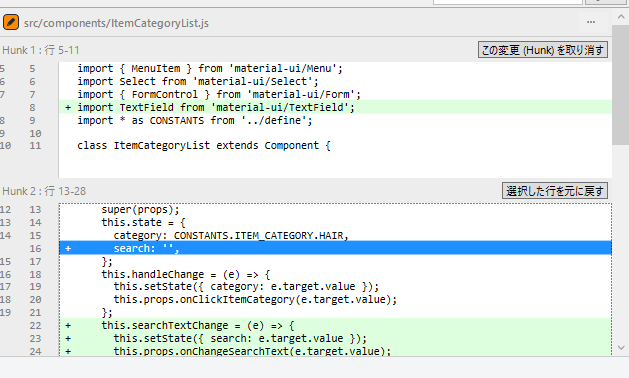Select the line importing FormControl

[335, 95]
